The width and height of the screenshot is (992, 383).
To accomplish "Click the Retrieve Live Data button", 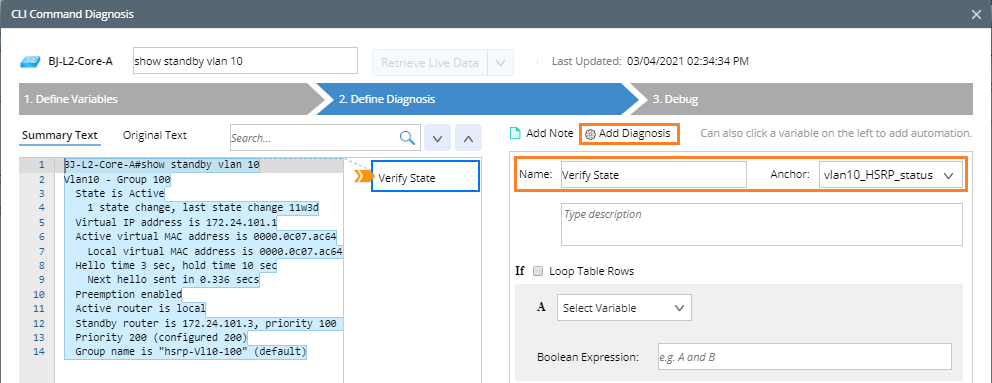I will (430, 63).
